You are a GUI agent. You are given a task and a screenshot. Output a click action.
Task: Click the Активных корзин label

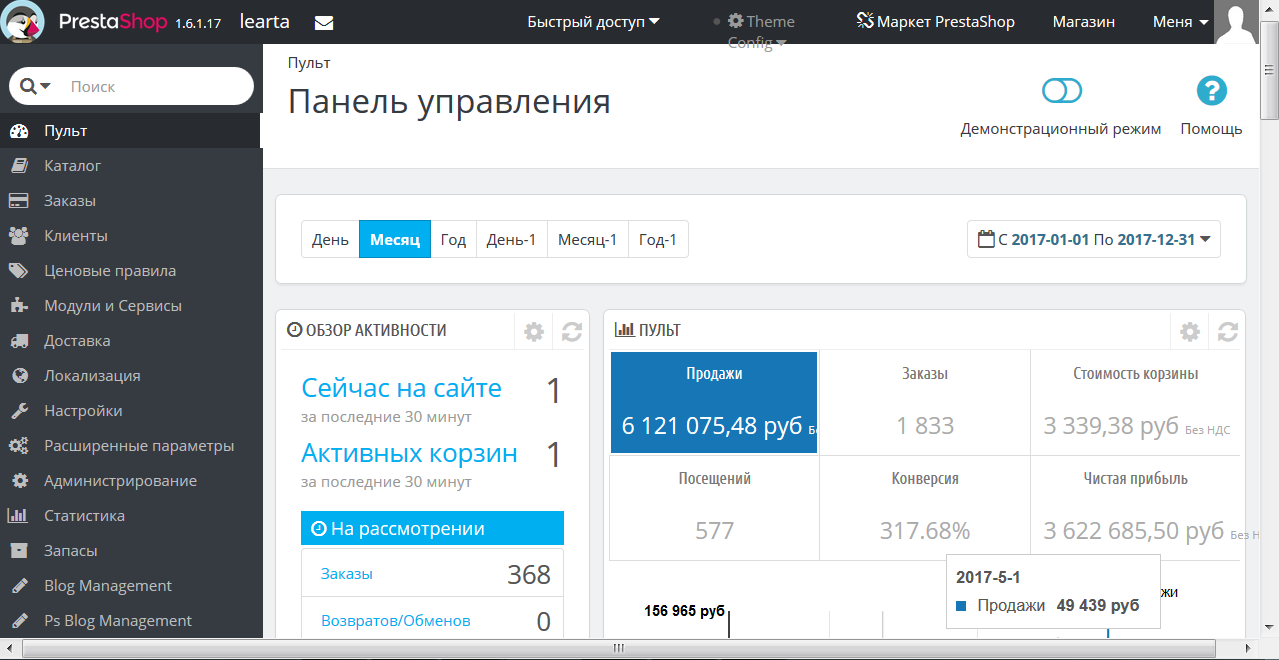point(409,453)
